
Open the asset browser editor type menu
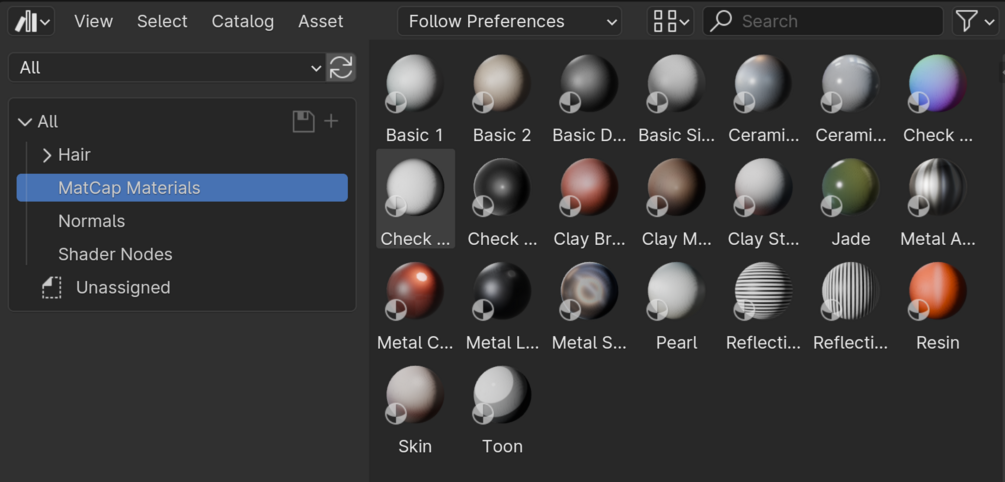point(32,21)
